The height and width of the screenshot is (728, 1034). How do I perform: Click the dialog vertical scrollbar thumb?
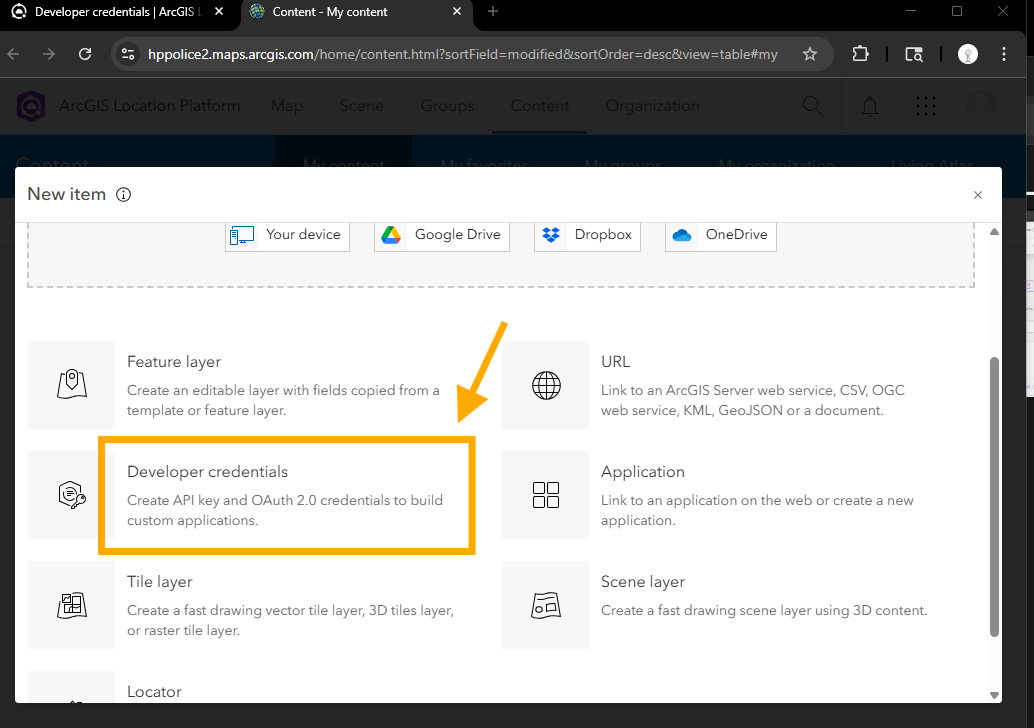pos(994,497)
